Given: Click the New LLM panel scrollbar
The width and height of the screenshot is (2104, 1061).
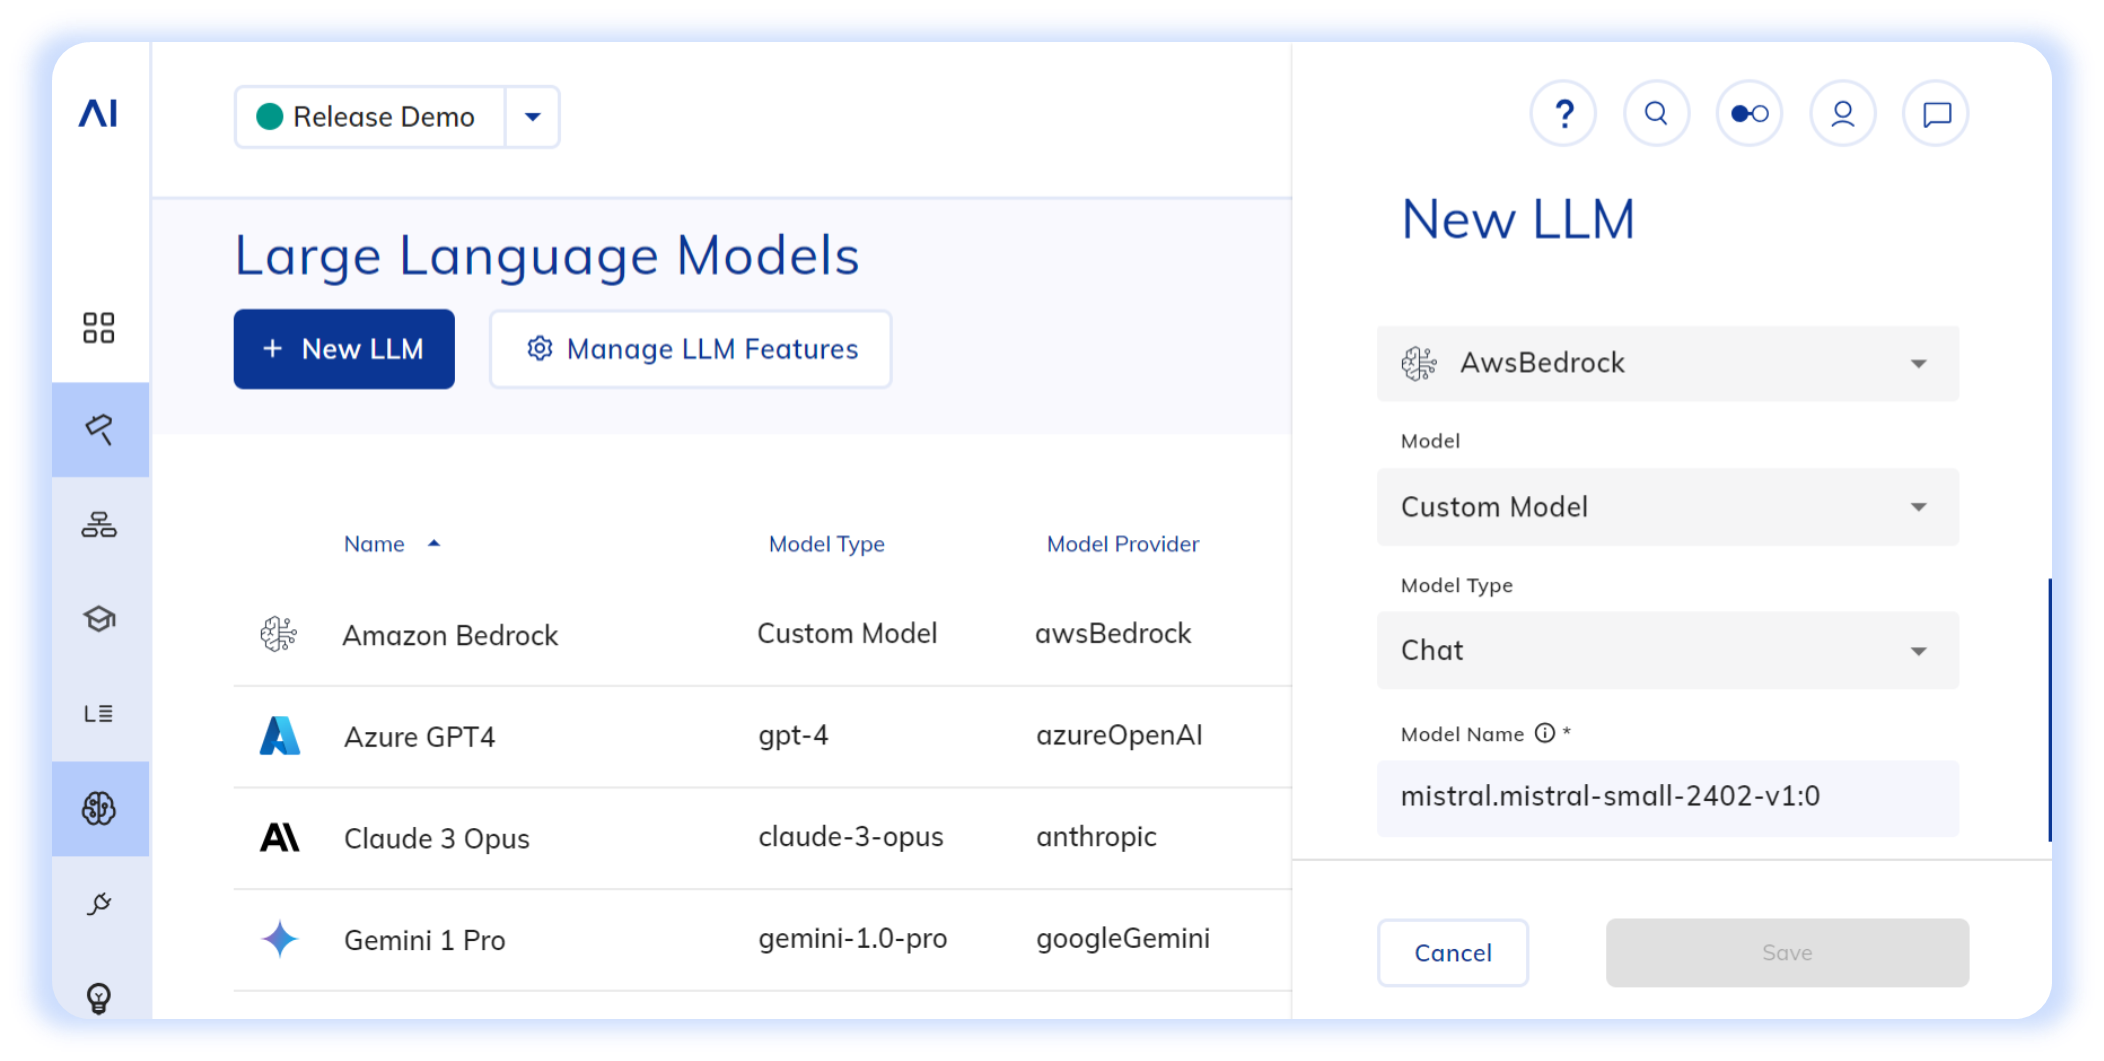Looking at the screenshot, I should pos(2049,710).
